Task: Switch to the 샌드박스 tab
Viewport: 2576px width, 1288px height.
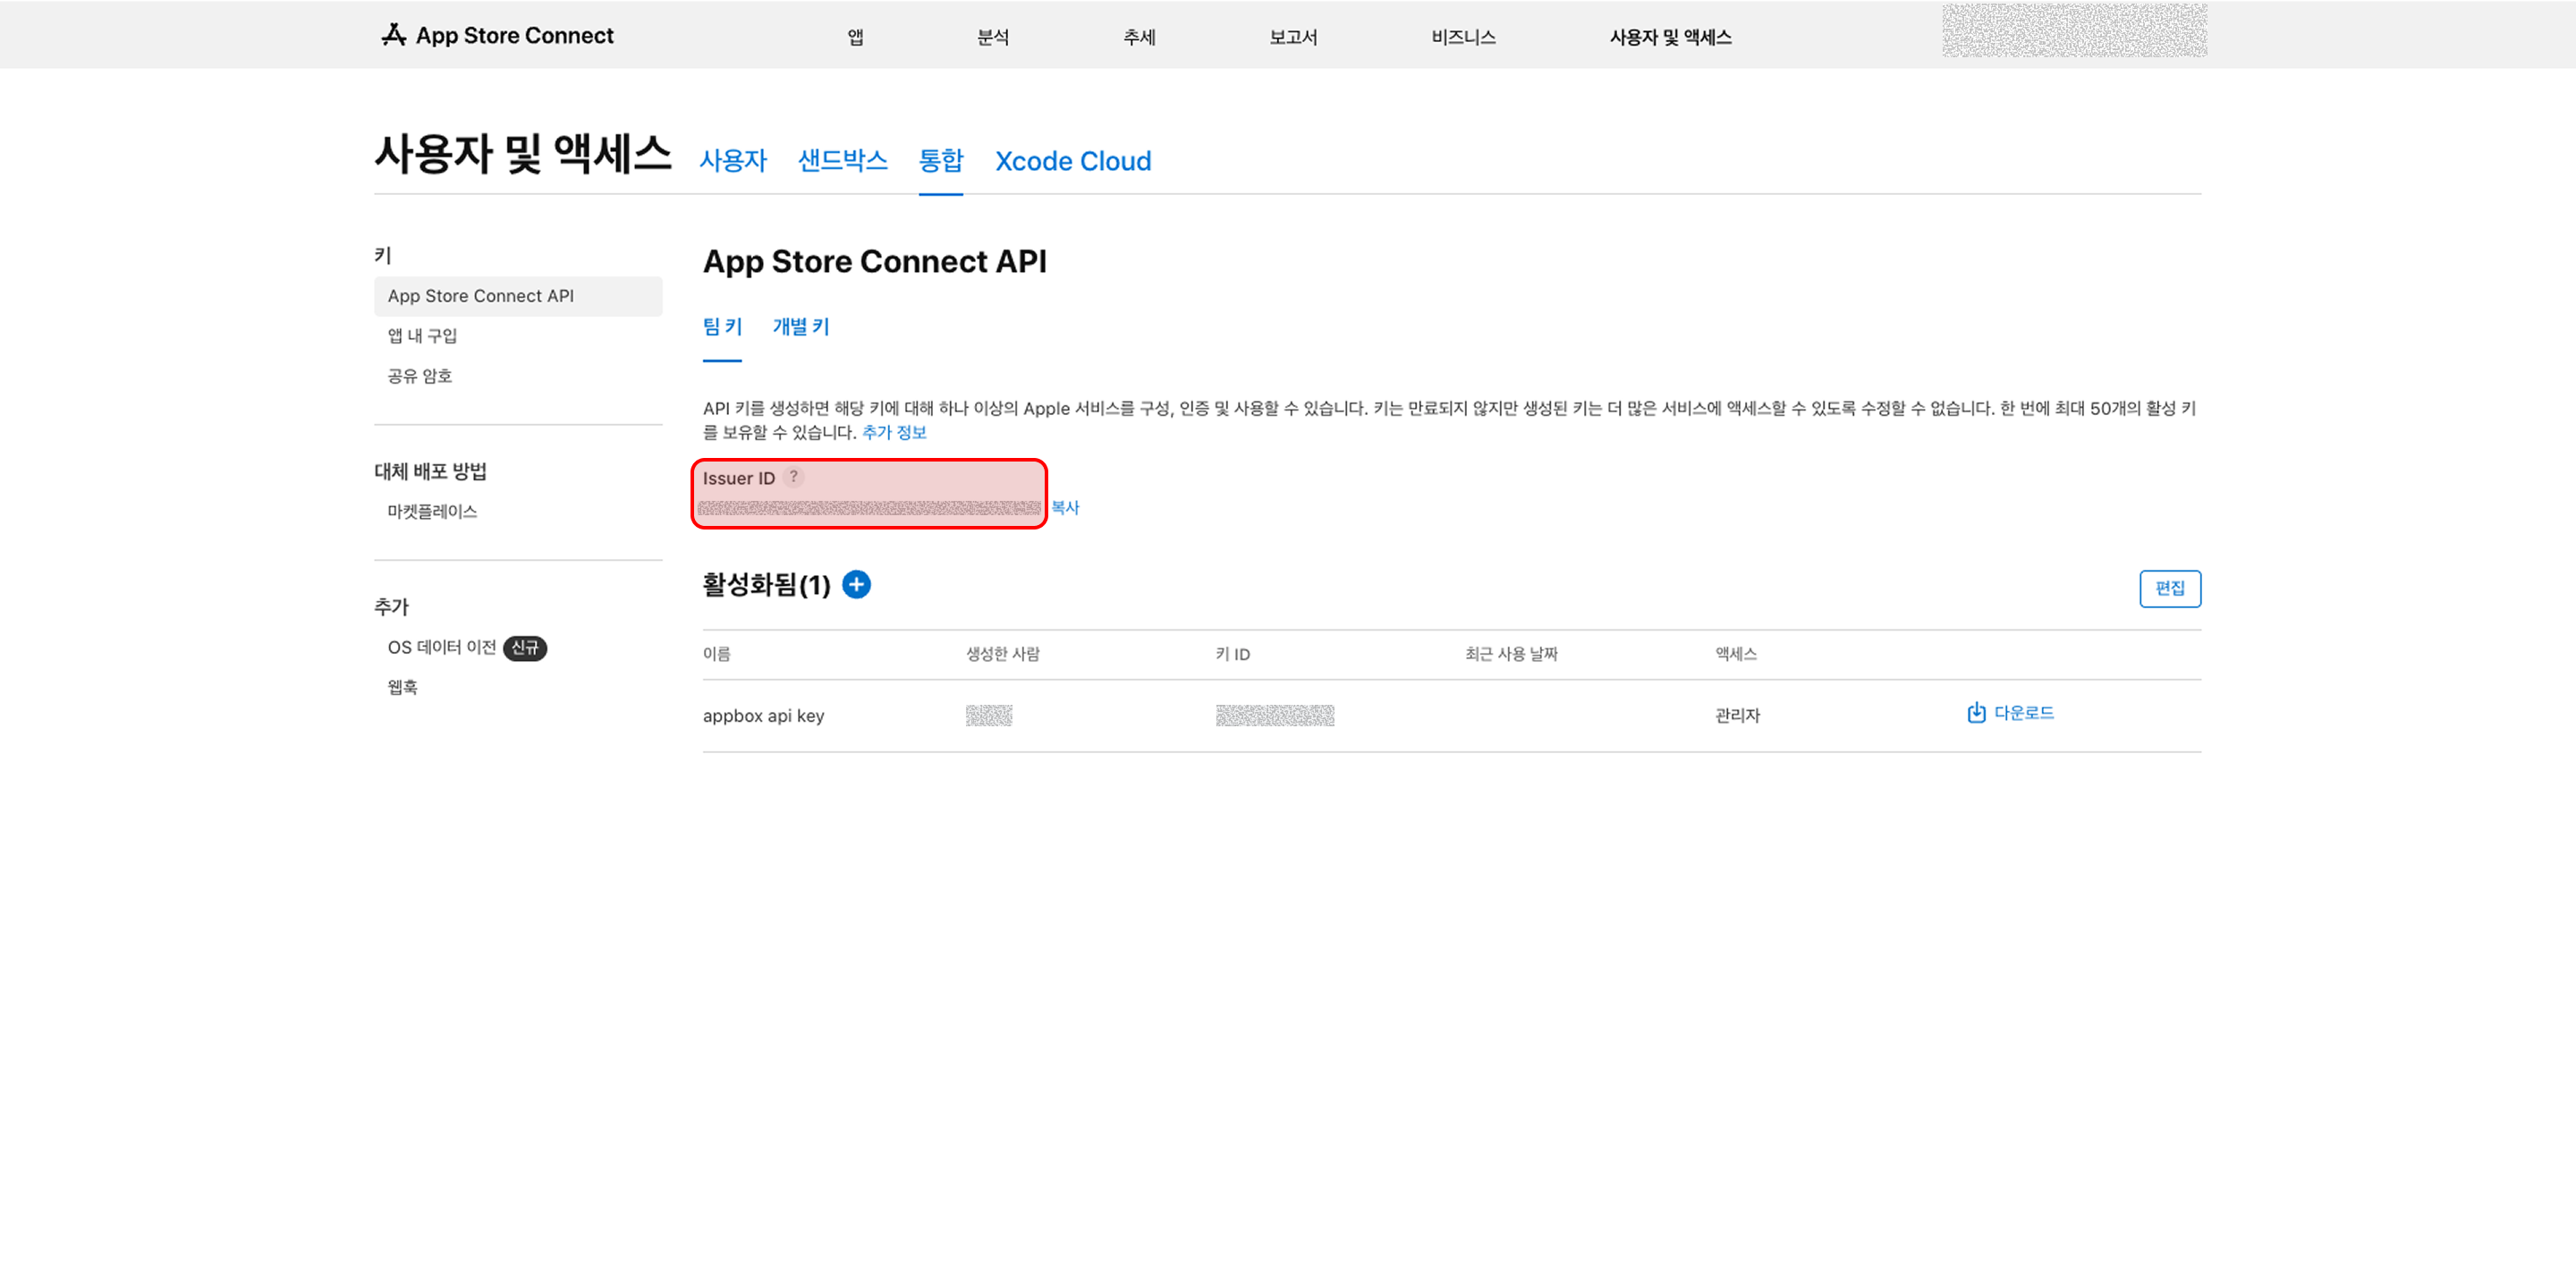Action: click(x=842, y=160)
